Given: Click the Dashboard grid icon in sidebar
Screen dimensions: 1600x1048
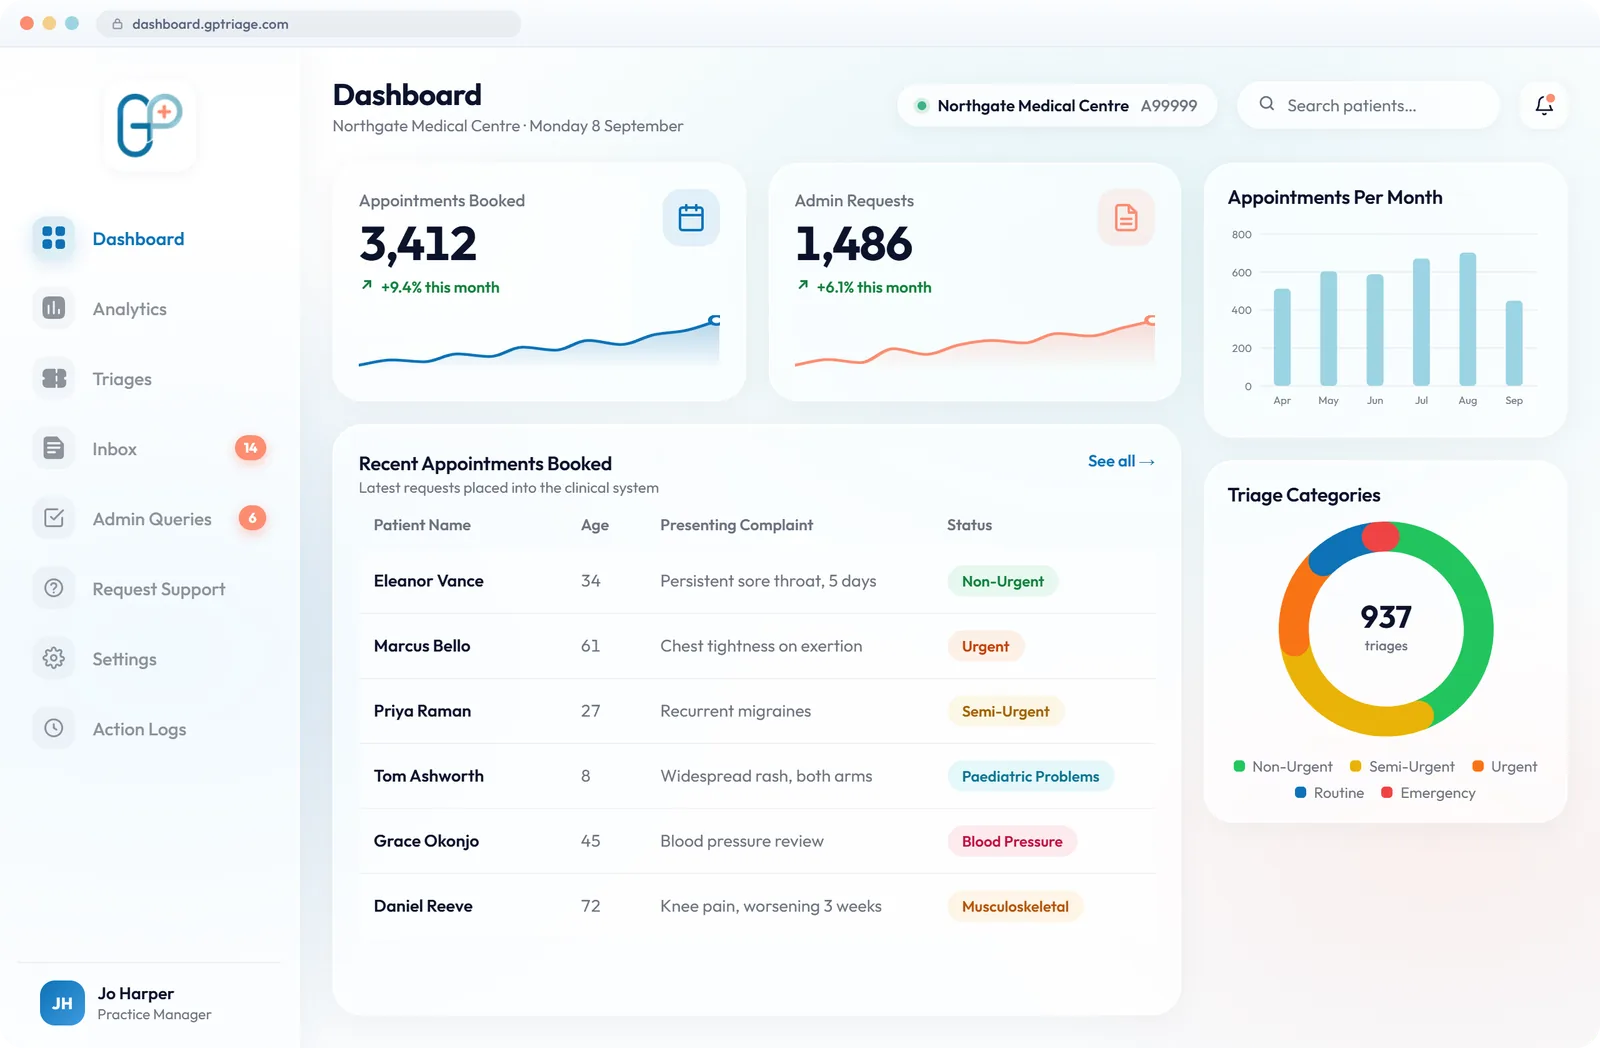Looking at the screenshot, I should pyautogui.click(x=54, y=238).
